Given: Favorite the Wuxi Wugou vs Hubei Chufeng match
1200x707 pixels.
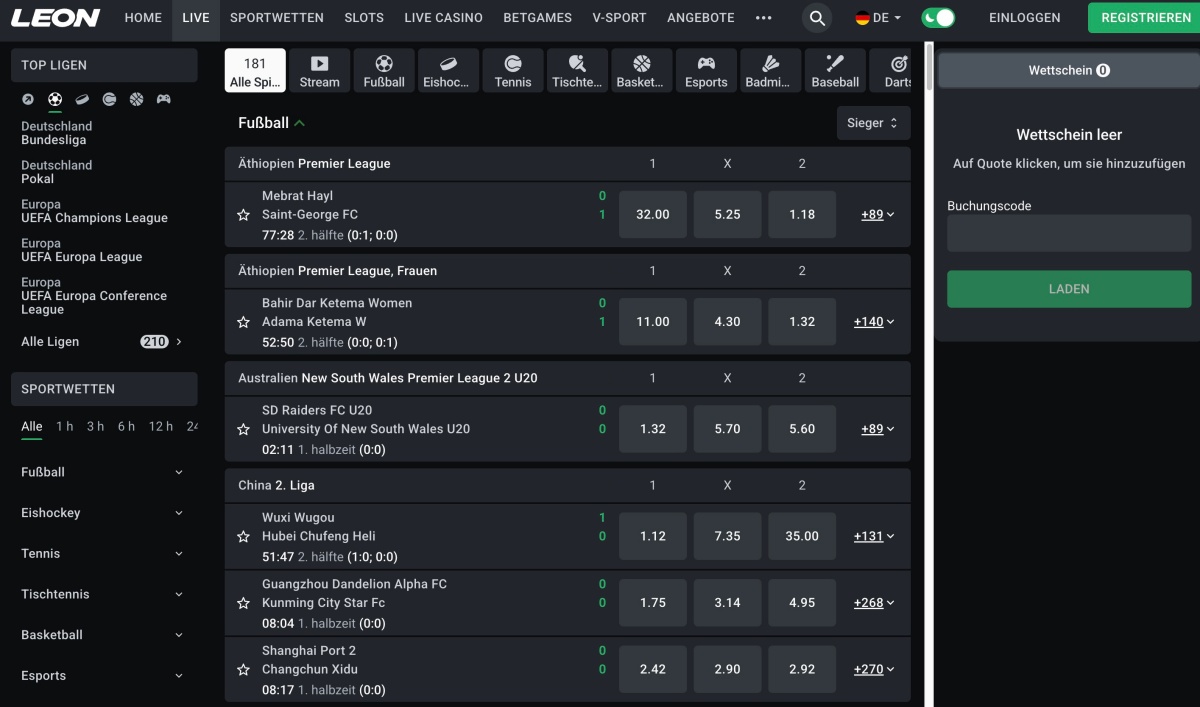Looking at the screenshot, I should (243, 536).
